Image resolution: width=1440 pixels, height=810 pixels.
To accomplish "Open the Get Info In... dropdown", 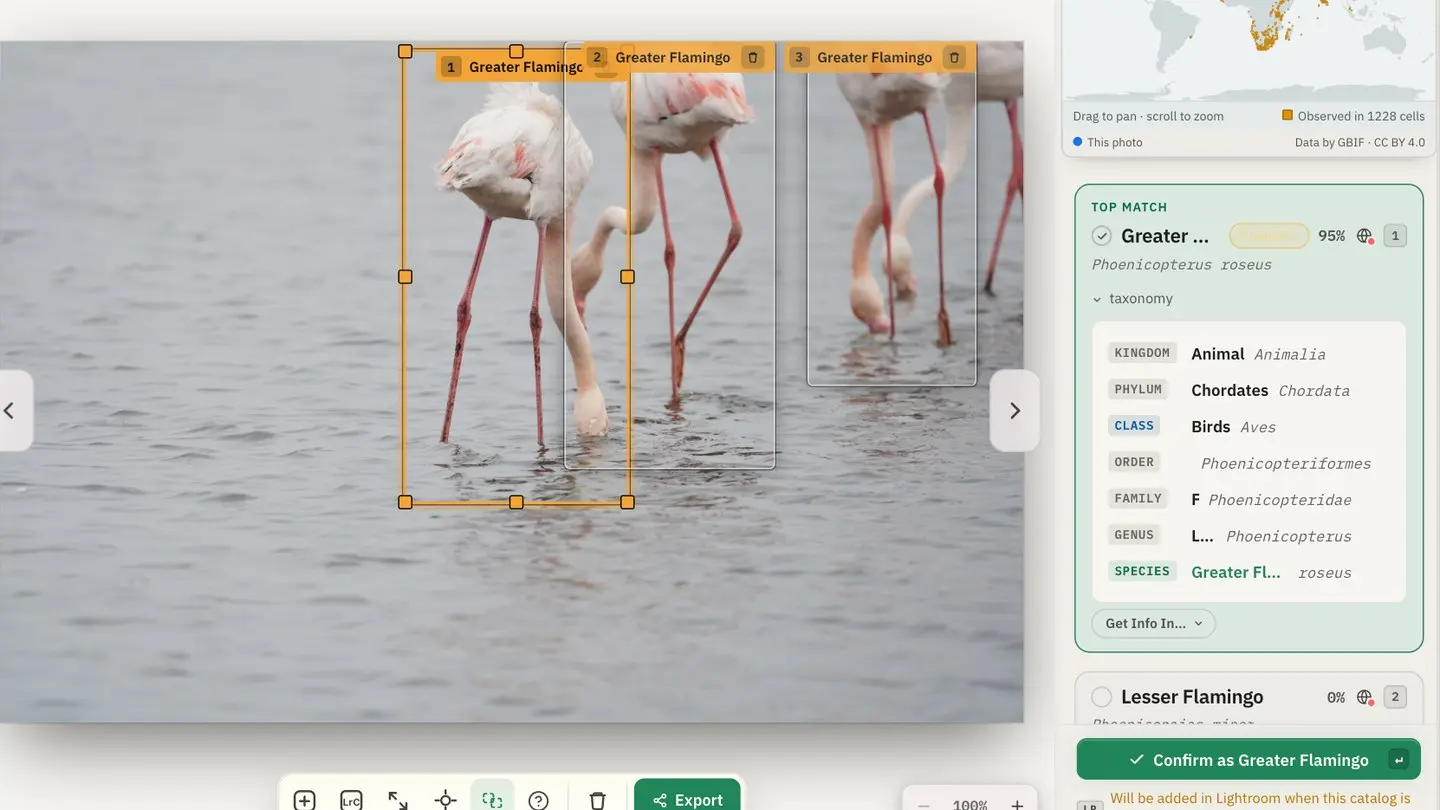I will 1154,624.
